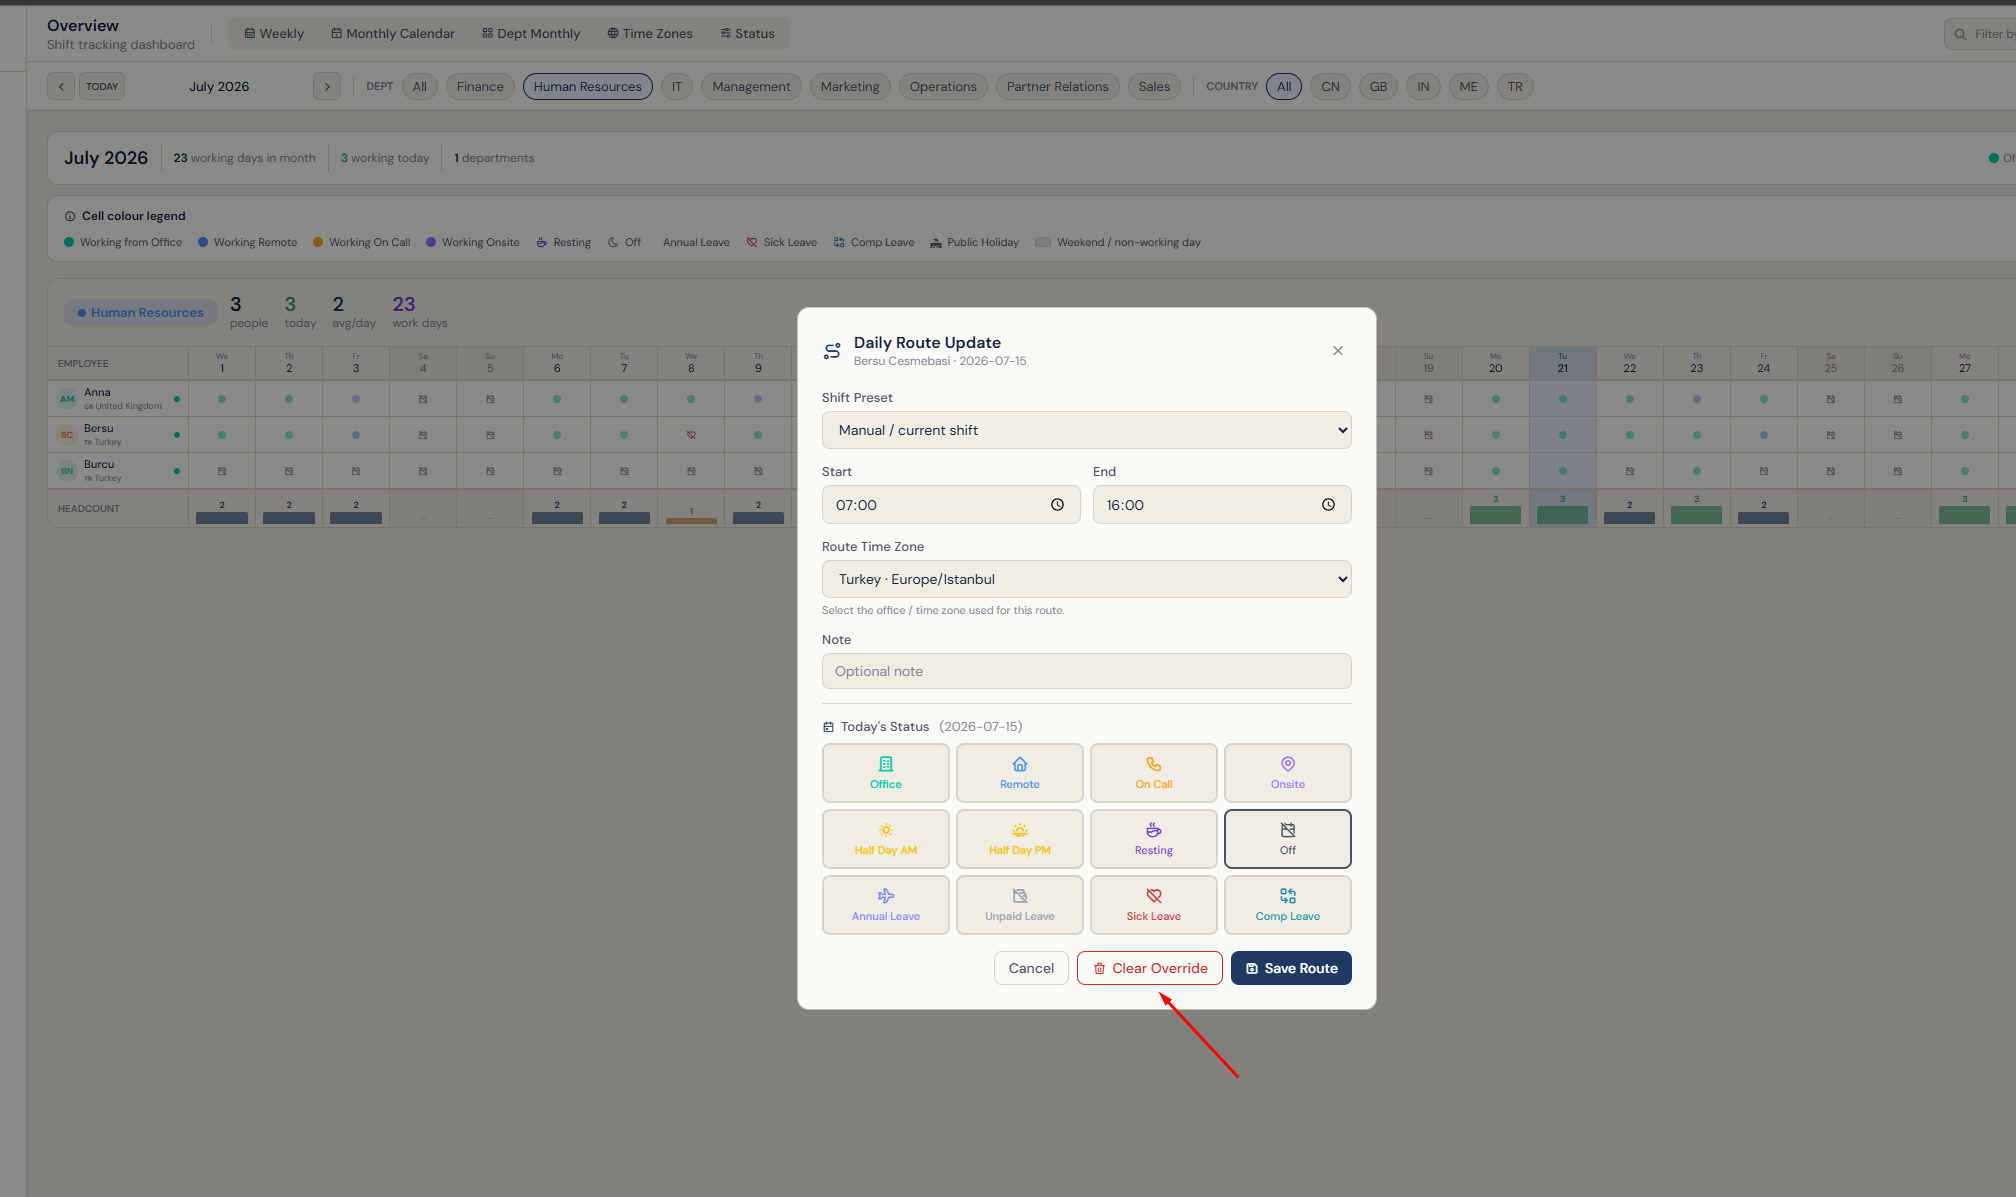Click the TODAY button
Screen dimensions: 2016x1197
pyautogui.click(x=102, y=86)
